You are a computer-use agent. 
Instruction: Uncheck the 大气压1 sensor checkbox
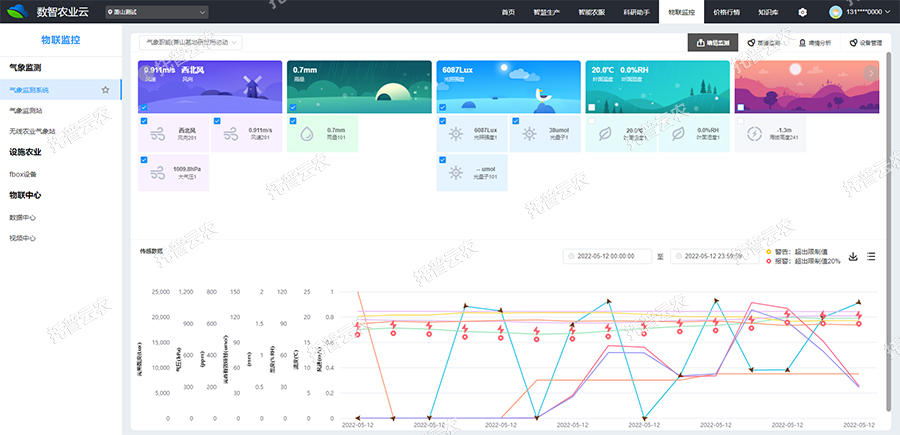144,159
